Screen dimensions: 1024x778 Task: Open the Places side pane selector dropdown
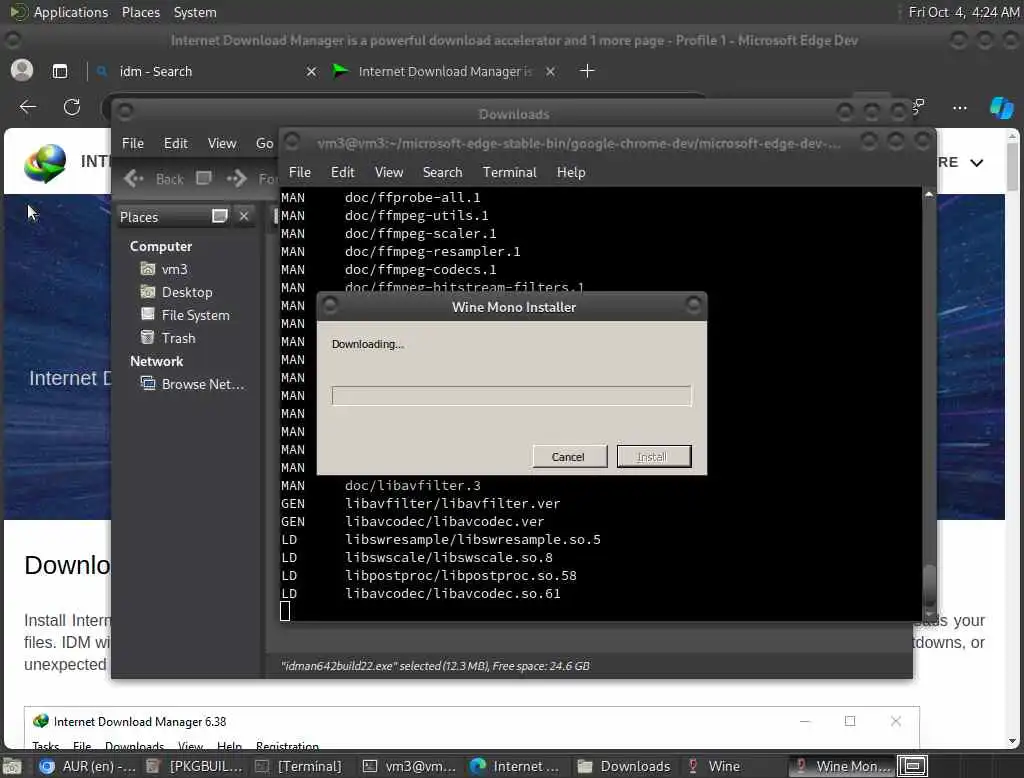coord(219,216)
